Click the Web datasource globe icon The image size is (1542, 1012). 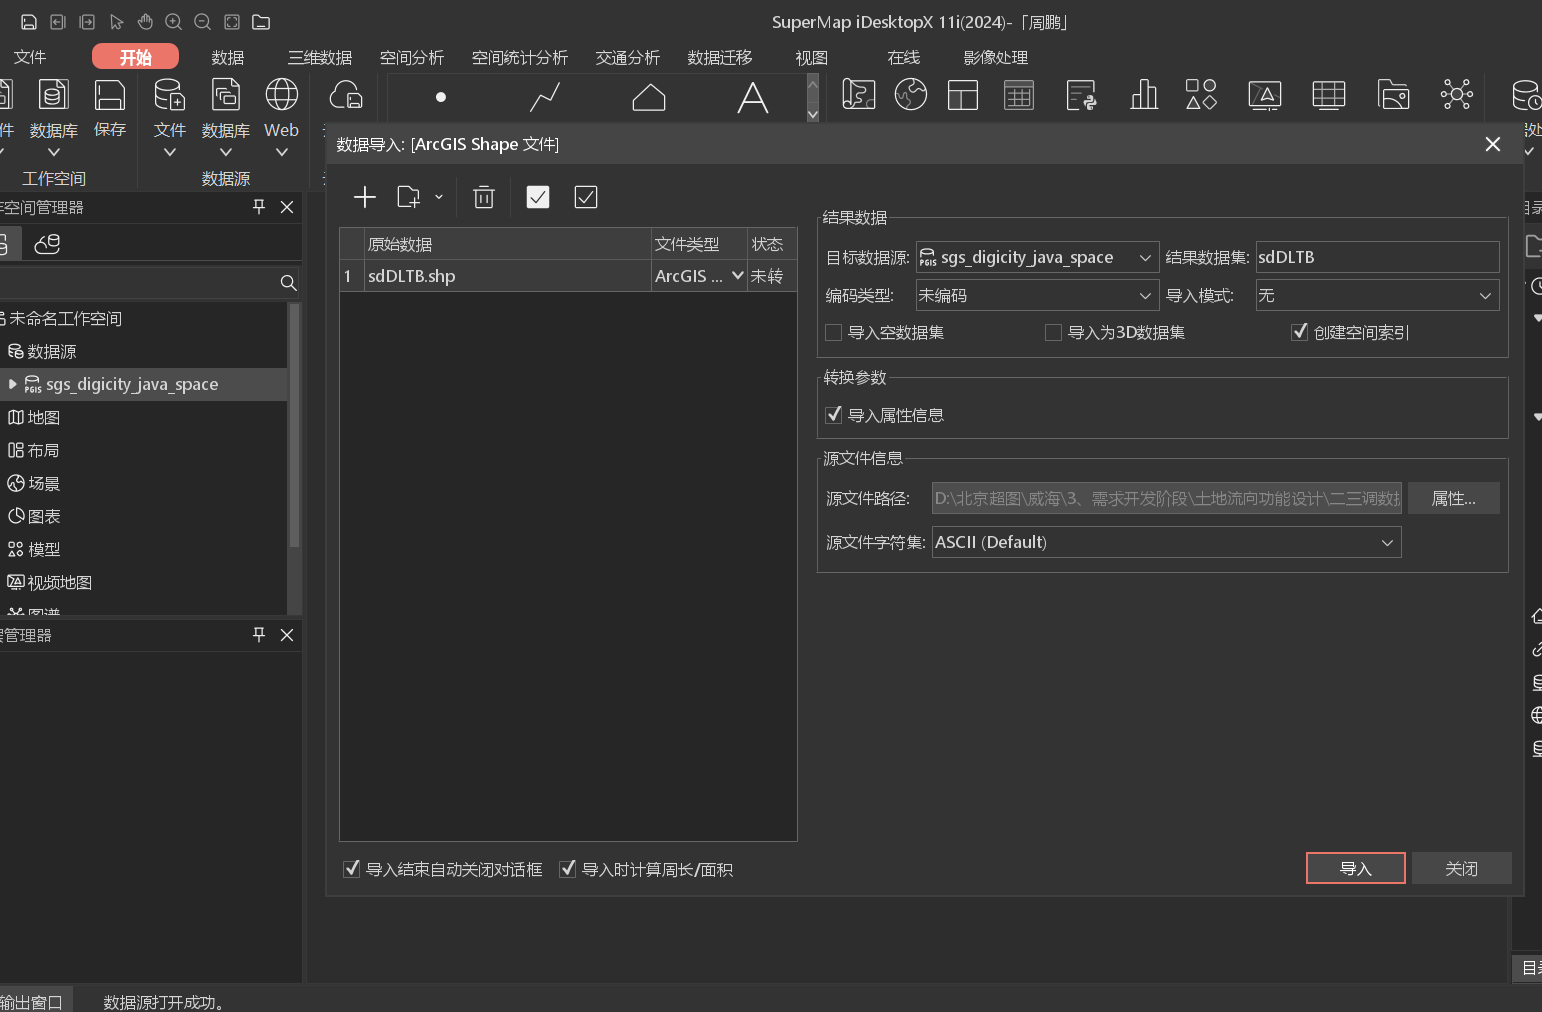[x=282, y=95]
